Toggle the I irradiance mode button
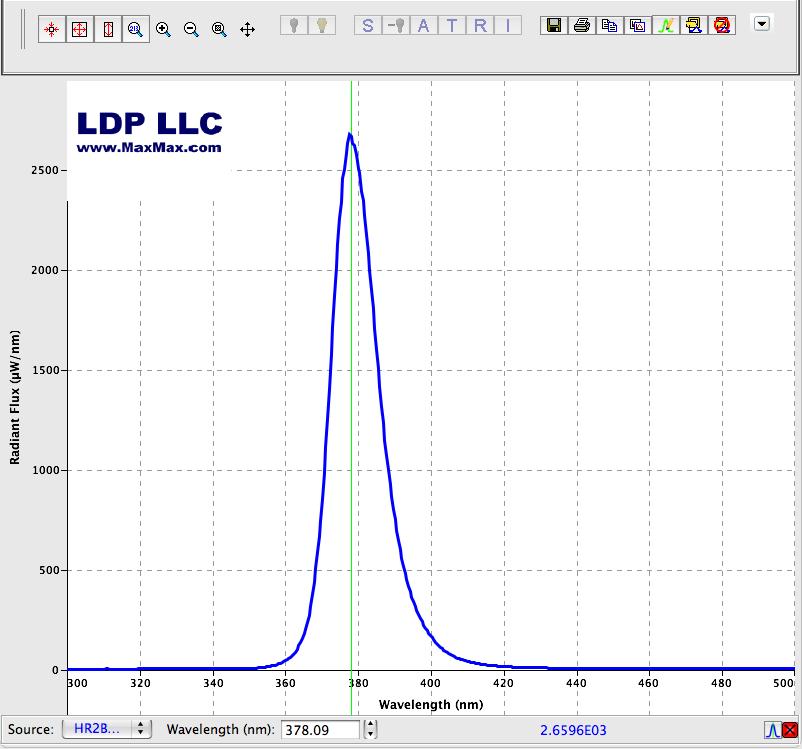Viewport: 802px width, 749px height. point(508,25)
